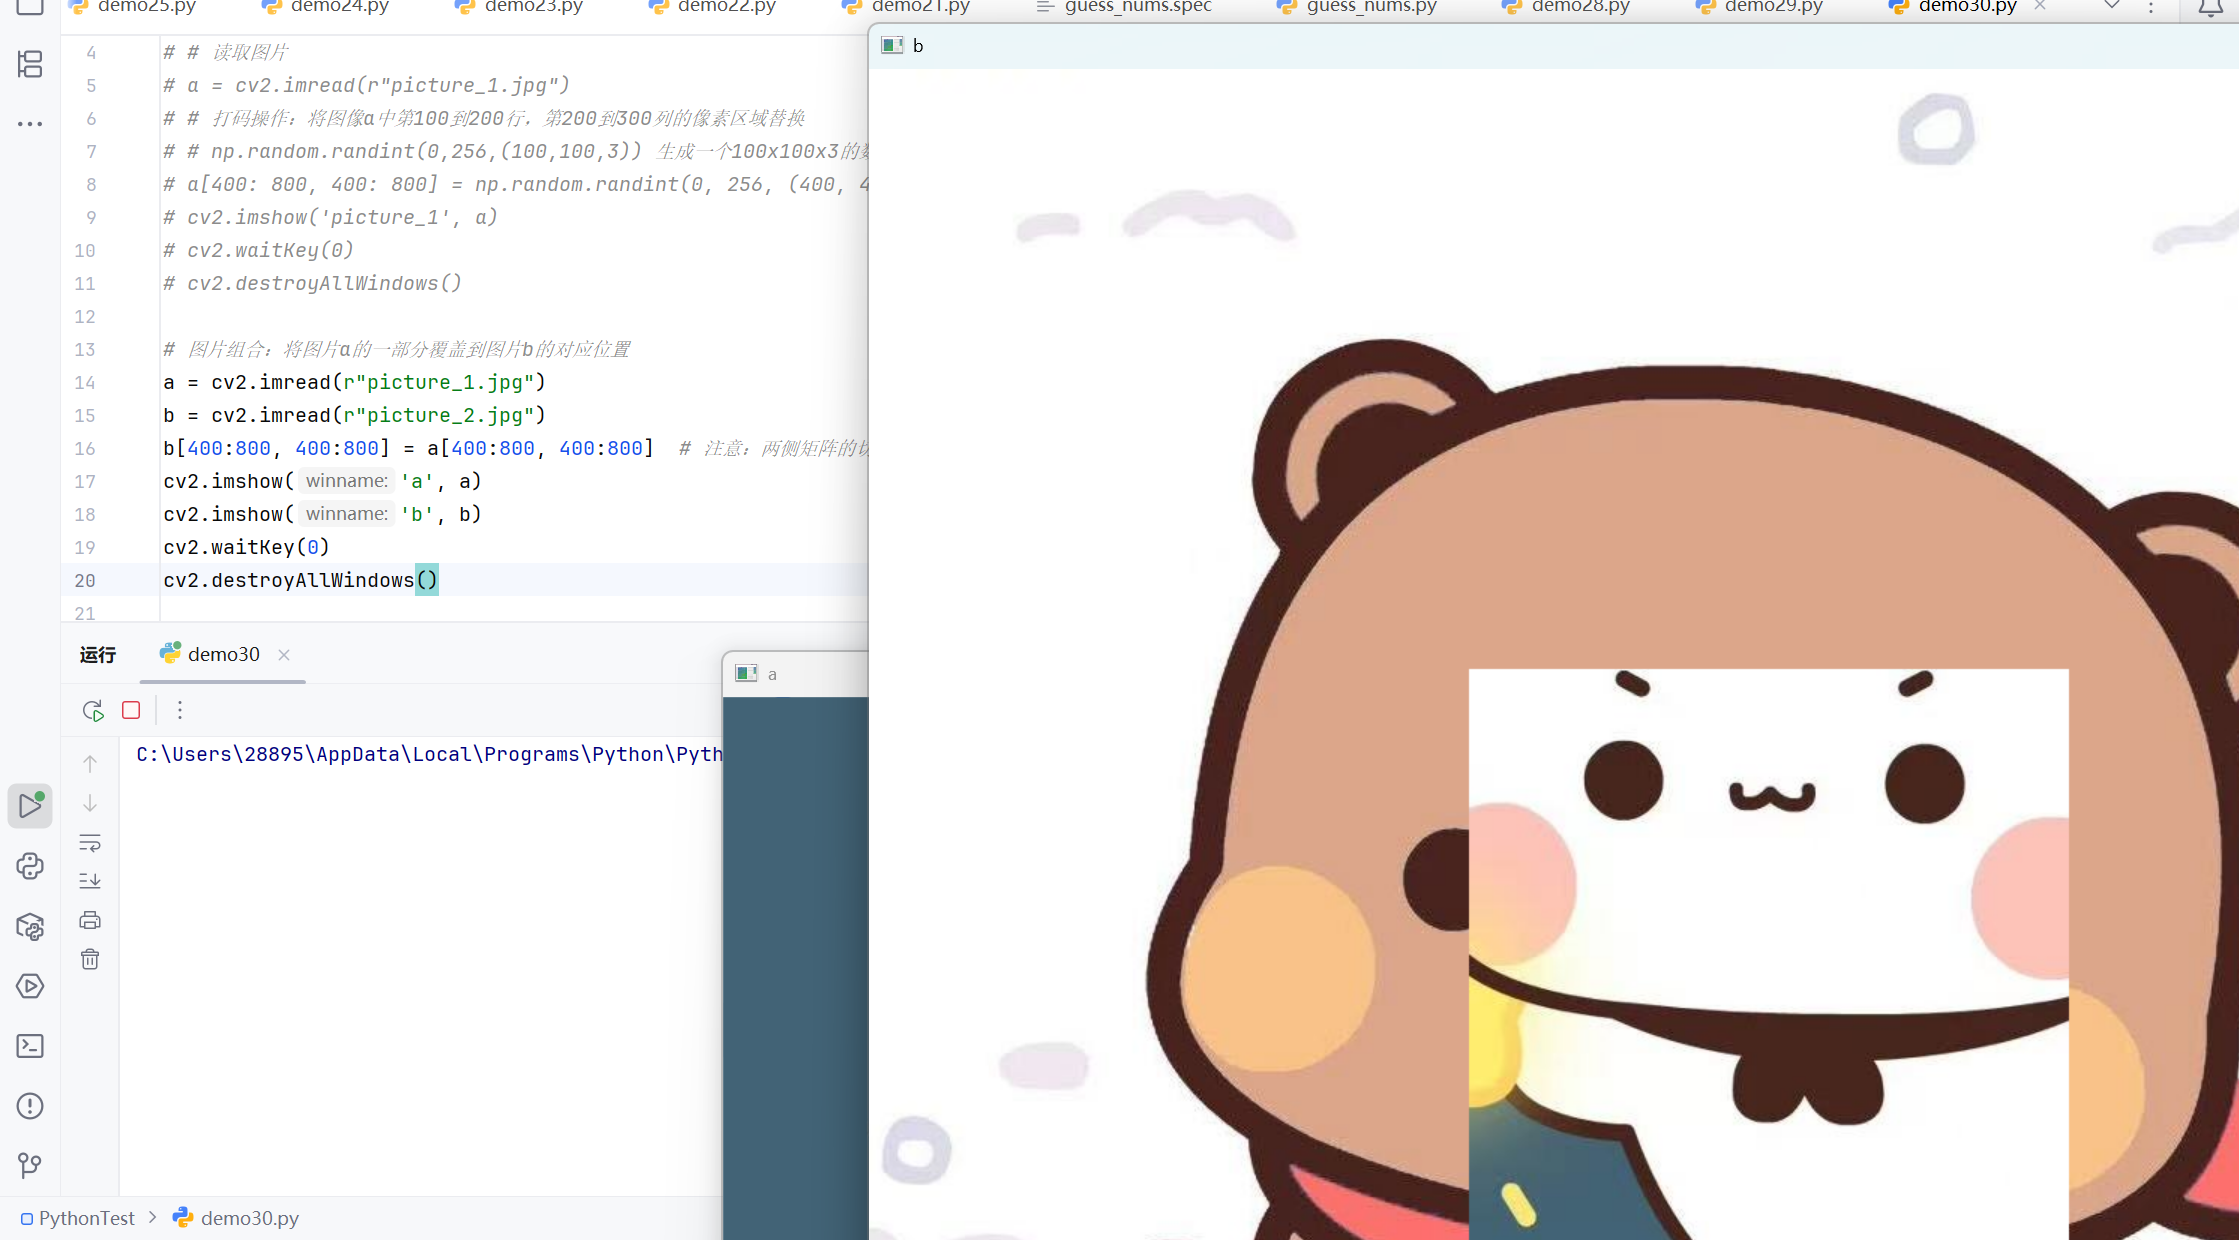
Task: Stop the running demo30 process
Action: point(131,710)
